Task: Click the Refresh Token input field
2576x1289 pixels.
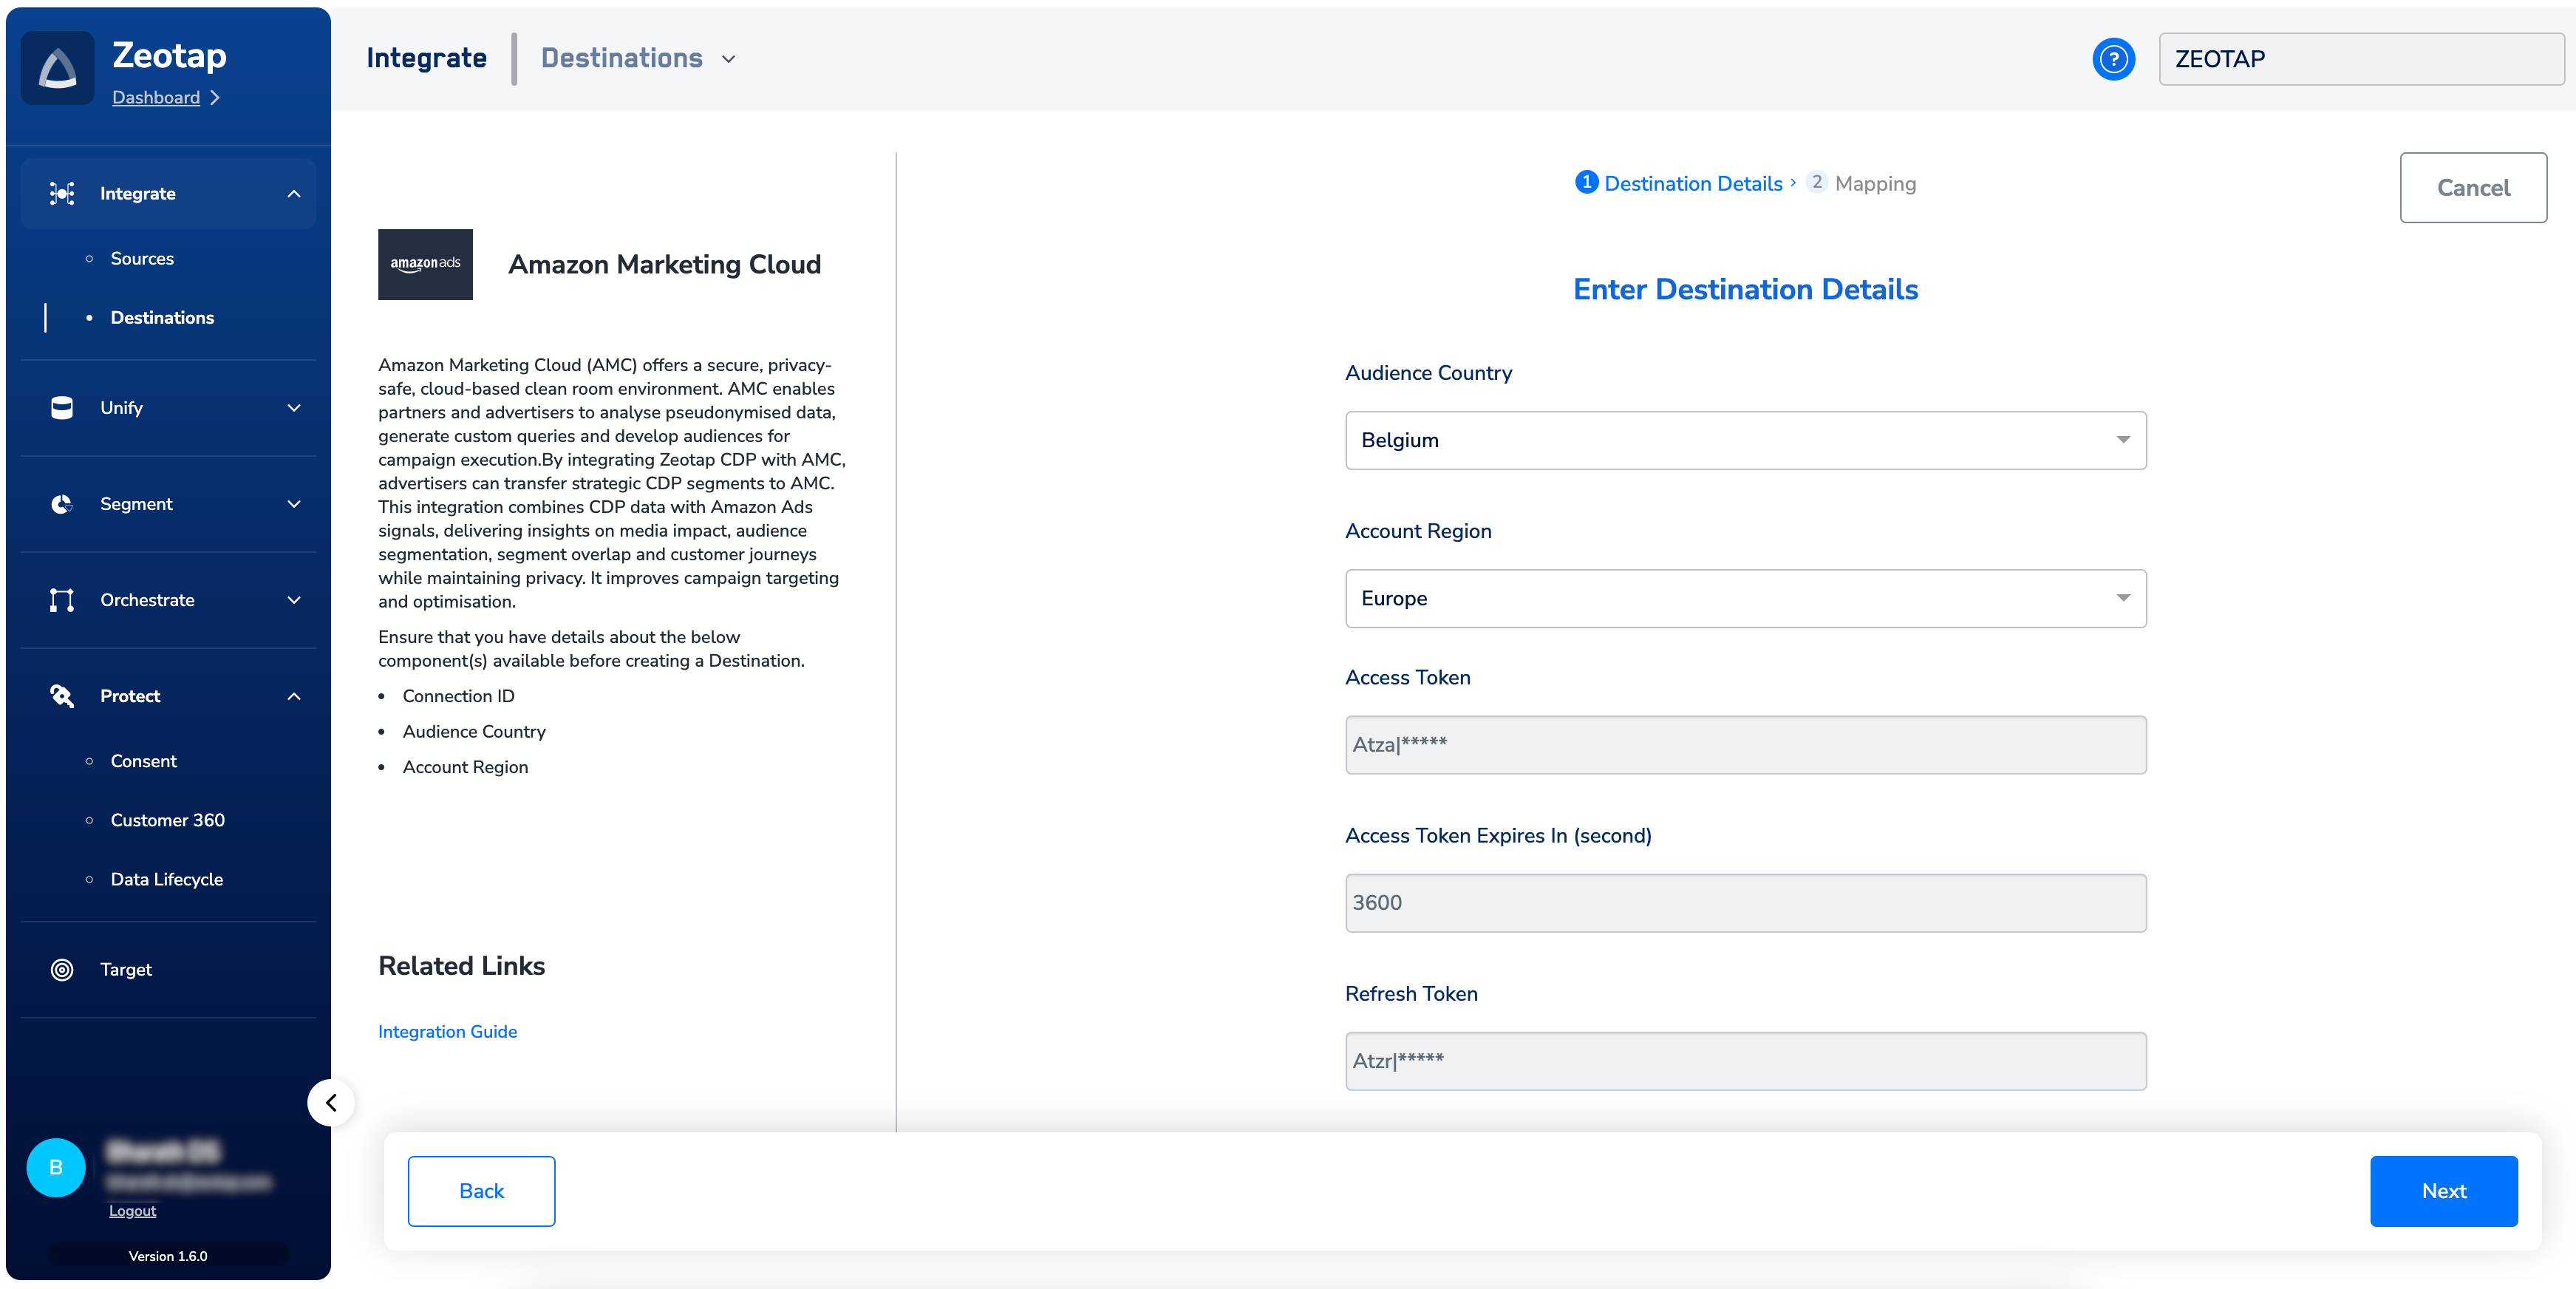Action: [x=1745, y=1061]
